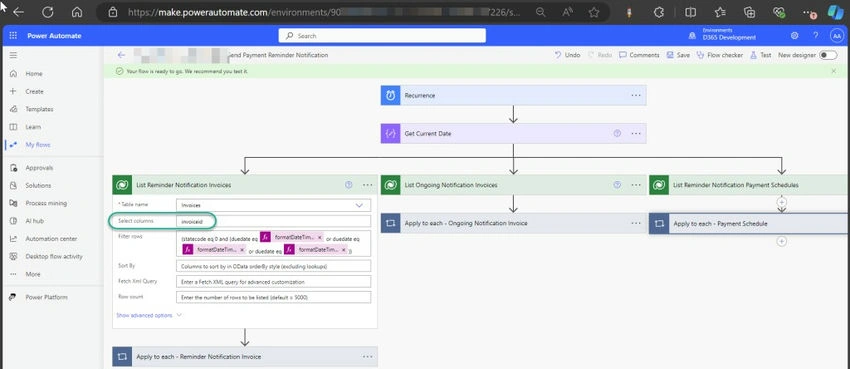Image resolution: width=850 pixels, height=369 pixels.
Task: Open Comments in the command bar
Action: pos(639,55)
